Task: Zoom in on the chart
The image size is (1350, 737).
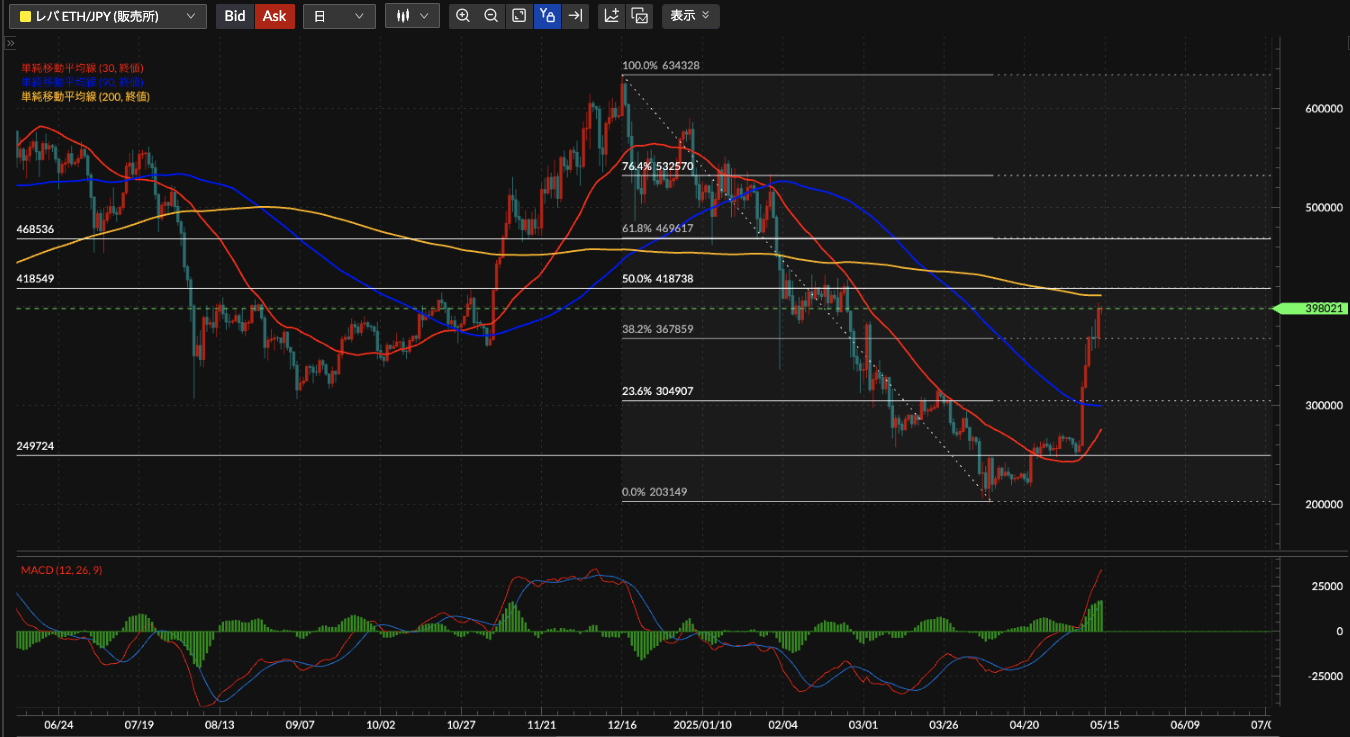Action: coord(463,16)
